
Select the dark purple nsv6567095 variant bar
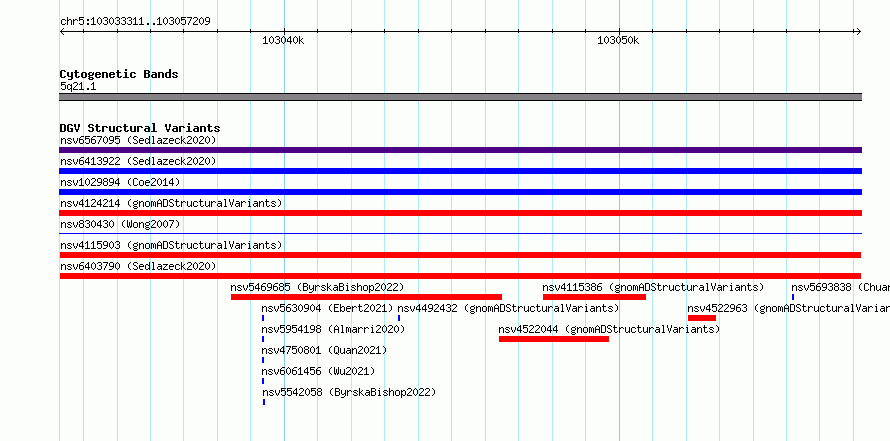(460, 150)
